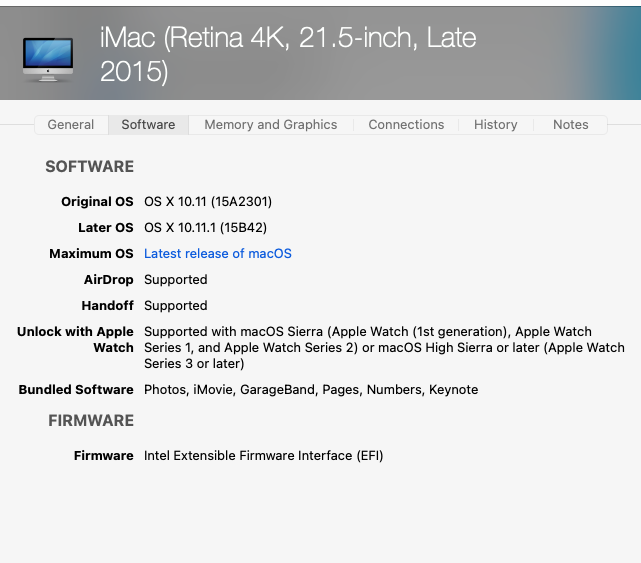Screen dimensions: 641x563
Task: Click the Bundled Software list Photos, iMovie, GarageBand
Action: tap(311, 390)
